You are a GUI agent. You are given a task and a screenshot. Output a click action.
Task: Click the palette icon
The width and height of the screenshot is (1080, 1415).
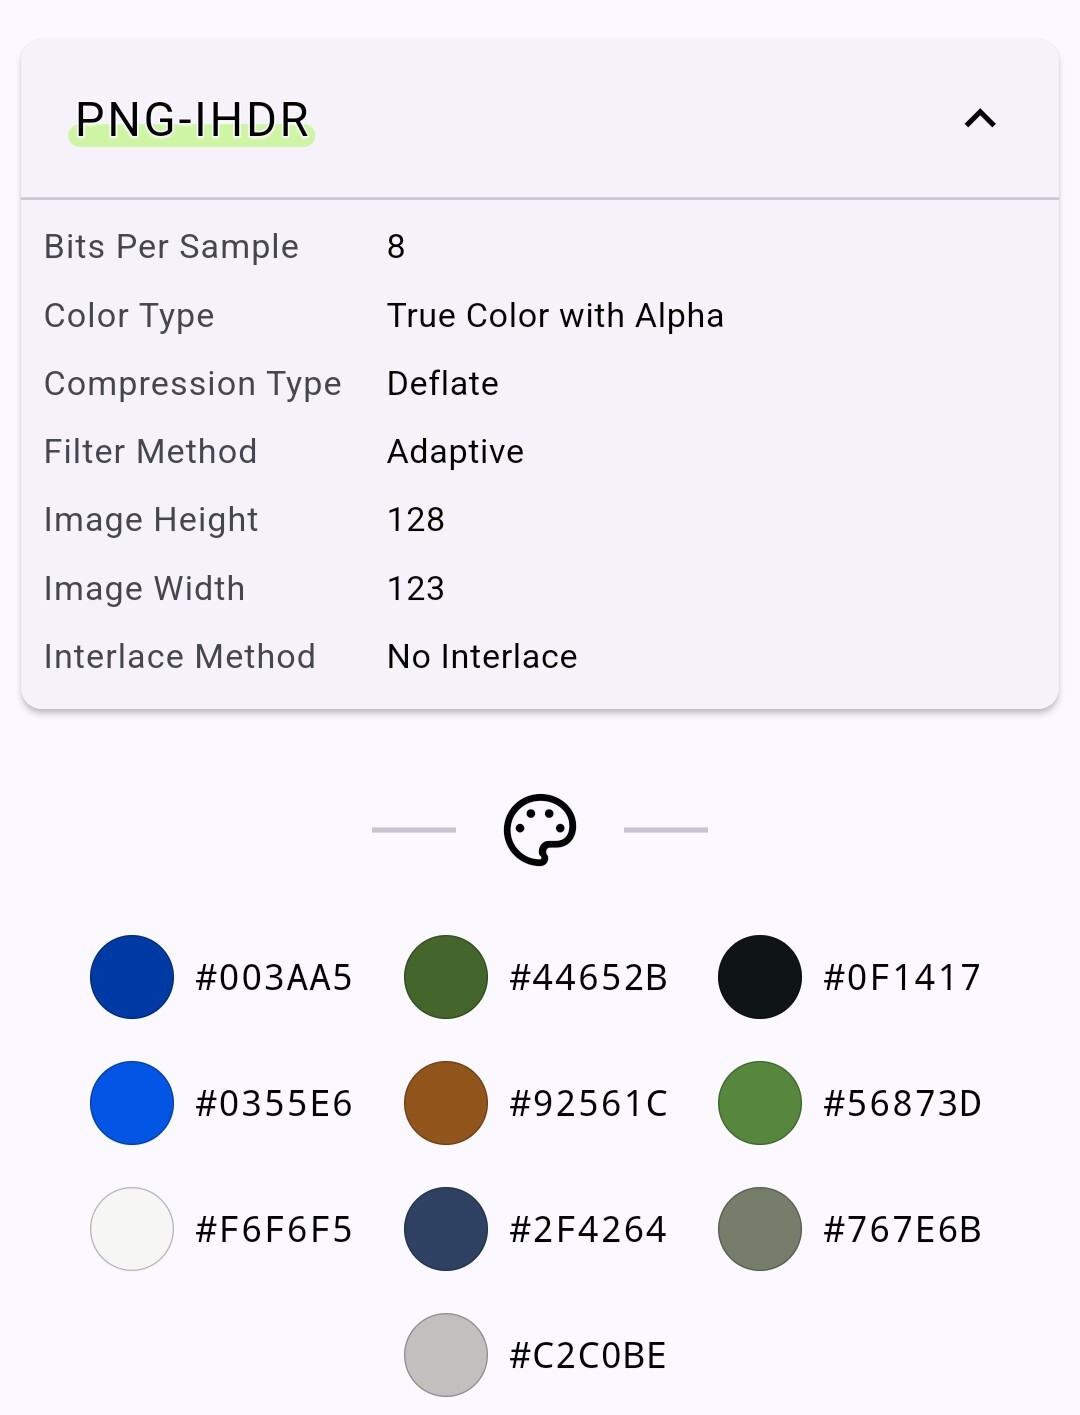click(x=540, y=830)
